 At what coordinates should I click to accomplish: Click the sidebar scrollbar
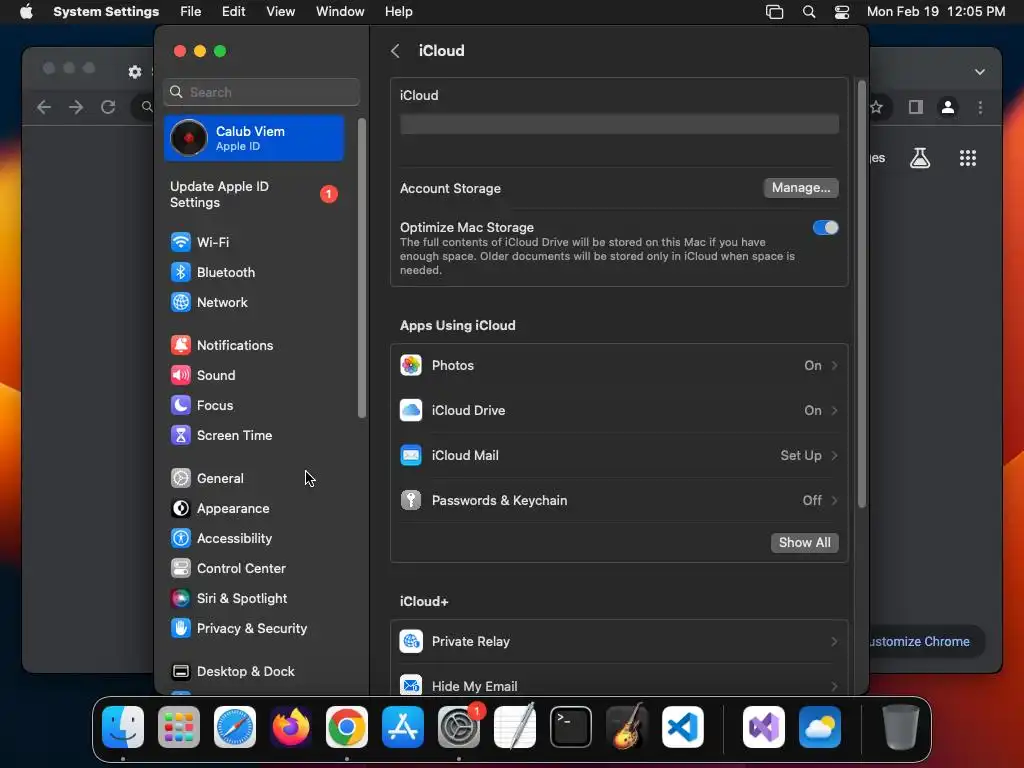(361, 268)
